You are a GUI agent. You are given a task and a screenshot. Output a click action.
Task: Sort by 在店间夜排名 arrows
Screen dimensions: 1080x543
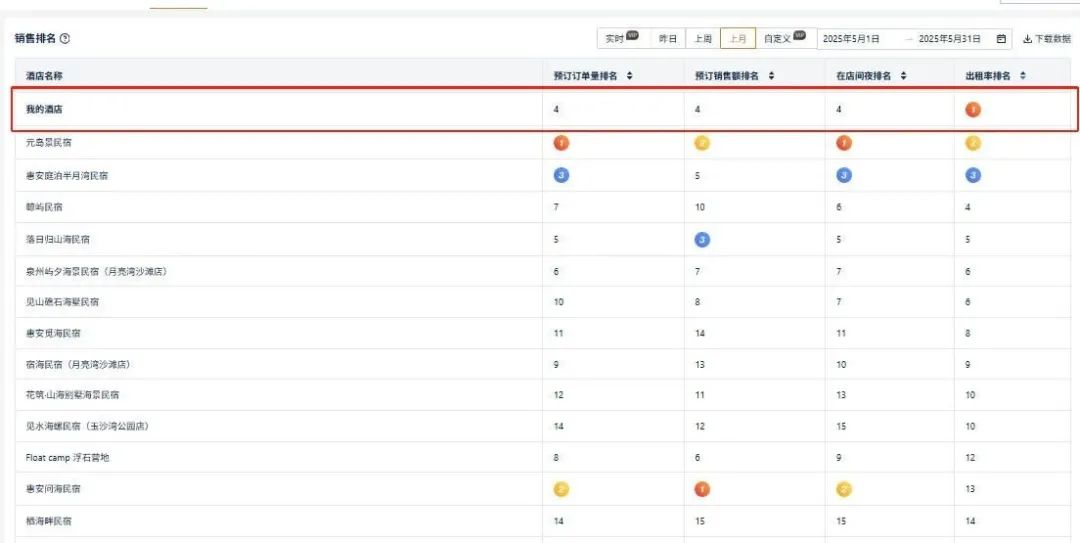coord(903,76)
